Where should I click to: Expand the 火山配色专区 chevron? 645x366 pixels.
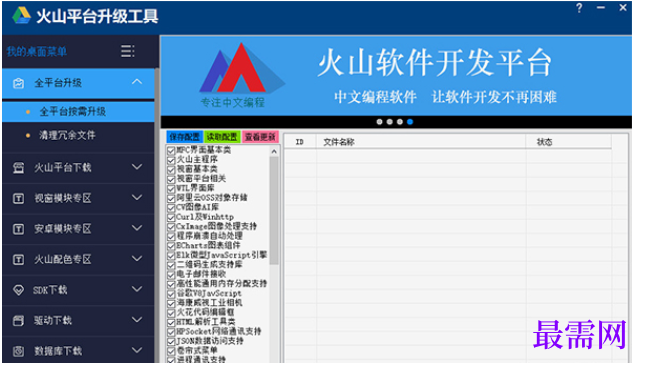[x=137, y=259]
